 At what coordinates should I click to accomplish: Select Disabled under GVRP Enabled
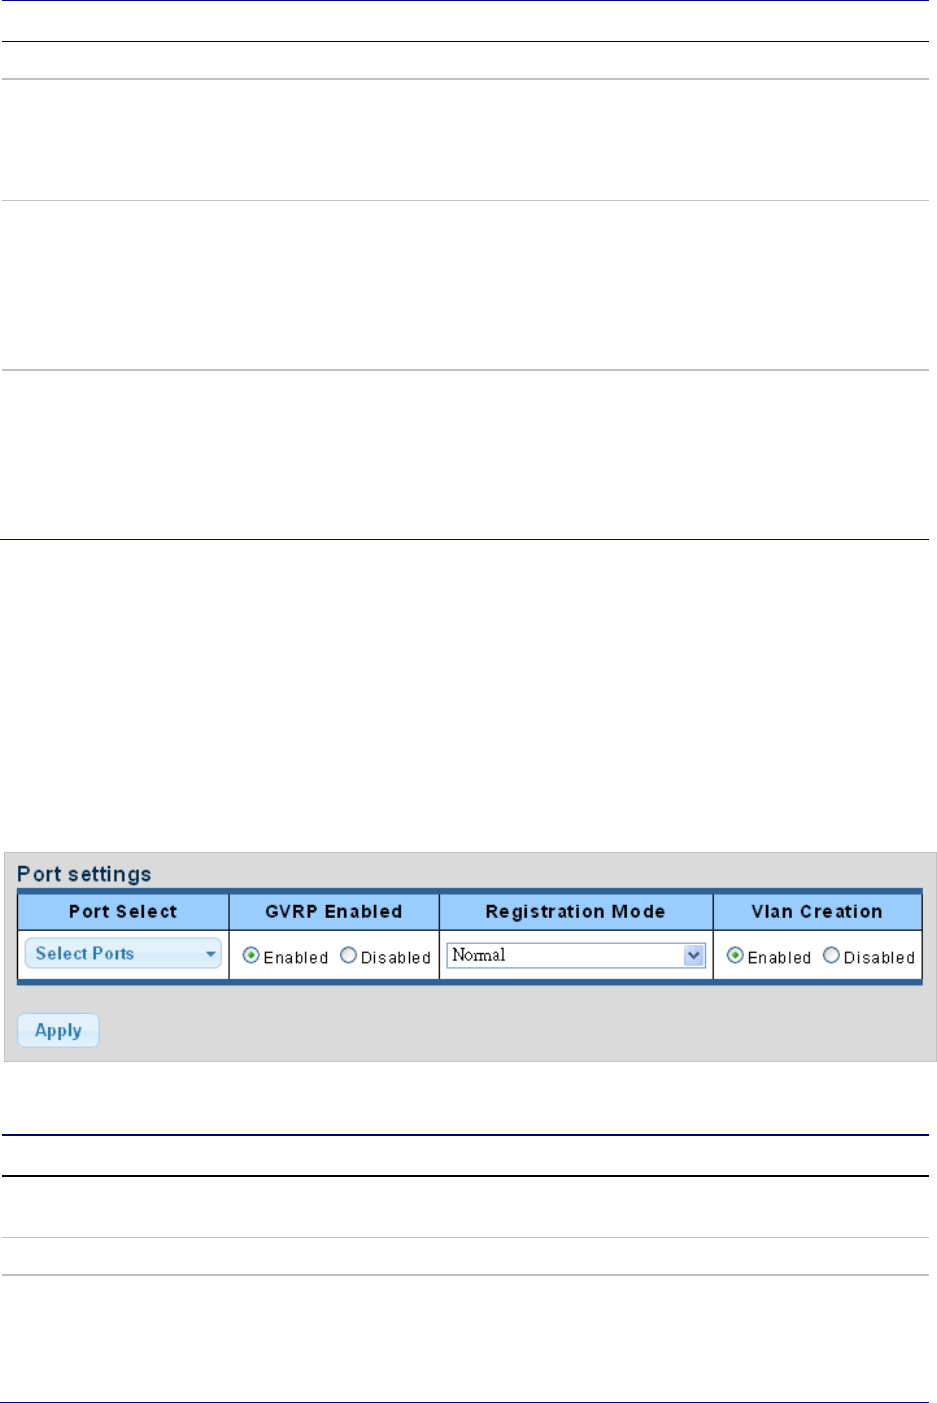click(348, 956)
